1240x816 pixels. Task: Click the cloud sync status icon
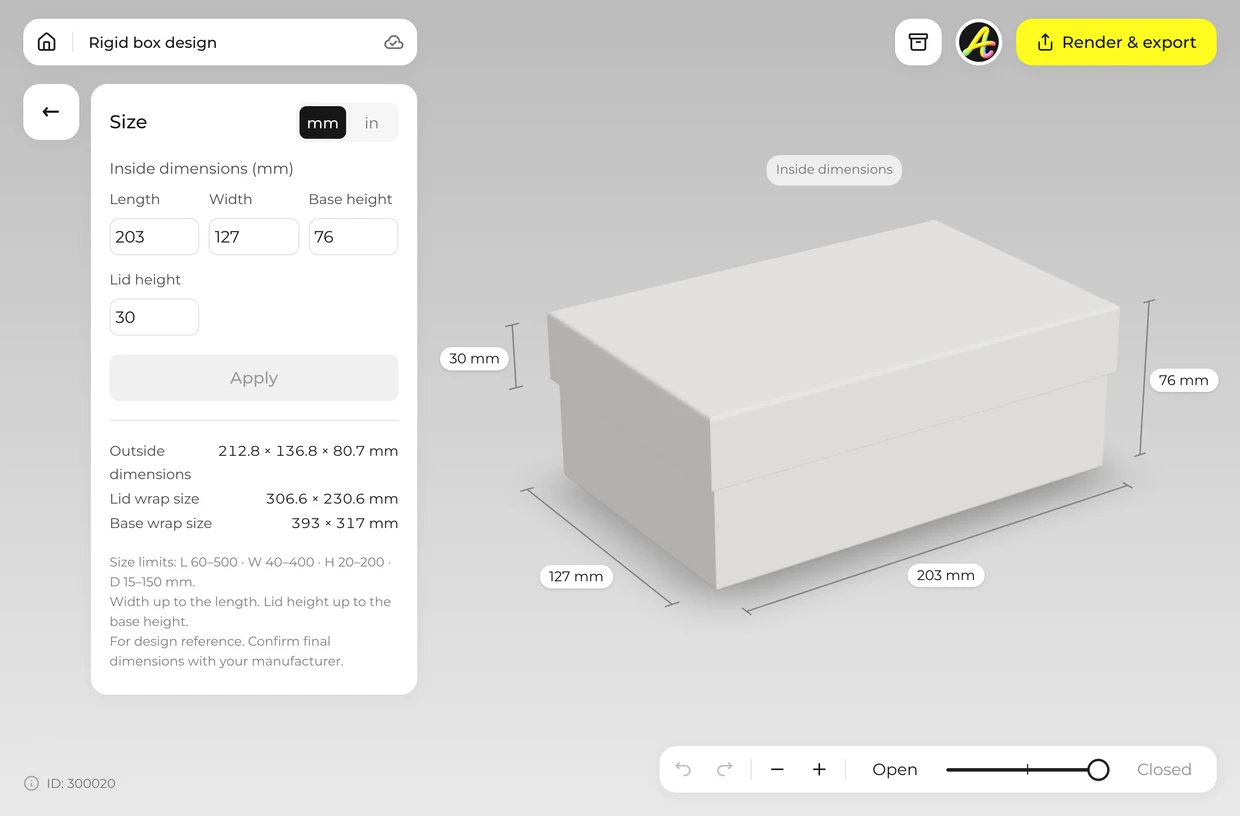coord(394,42)
